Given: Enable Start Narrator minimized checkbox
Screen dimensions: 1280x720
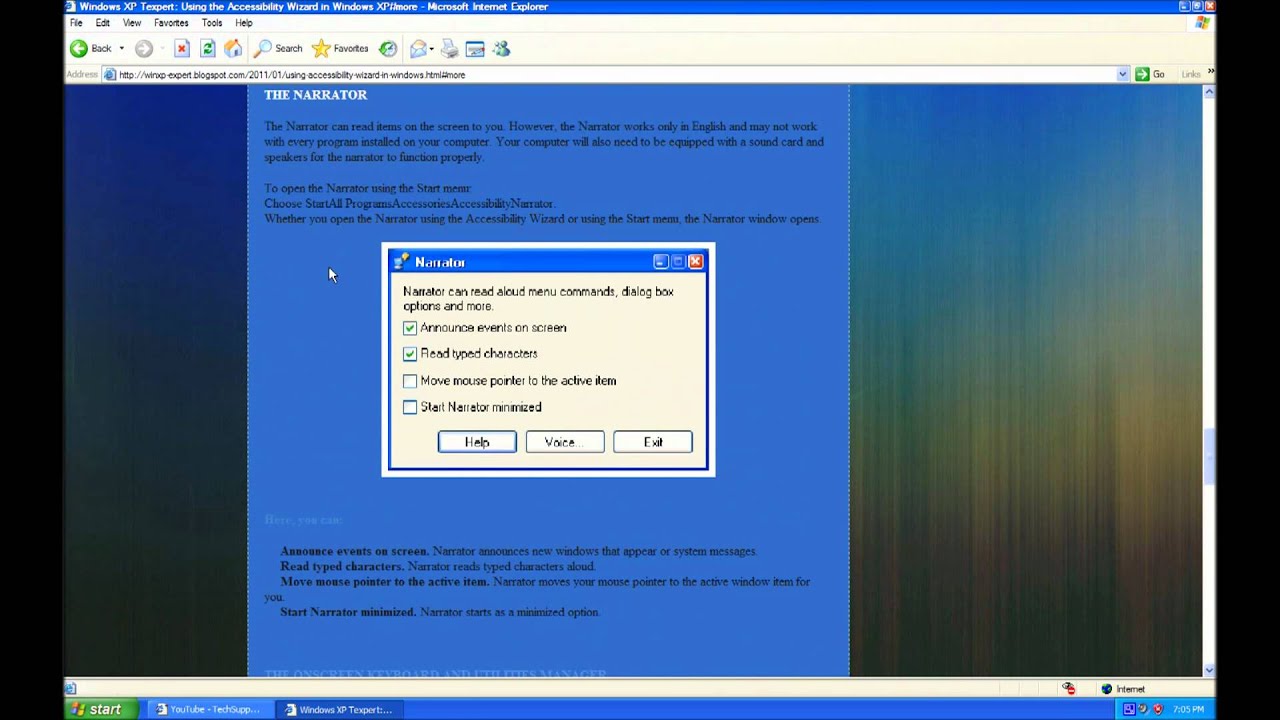Looking at the screenshot, I should coord(410,407).
